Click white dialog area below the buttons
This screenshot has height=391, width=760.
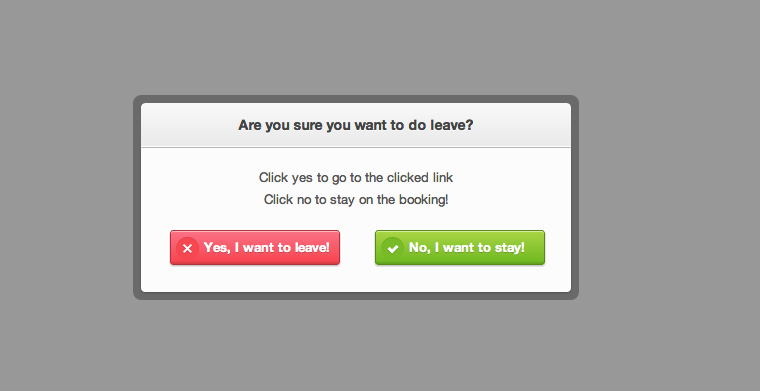[x=356, y=279]
